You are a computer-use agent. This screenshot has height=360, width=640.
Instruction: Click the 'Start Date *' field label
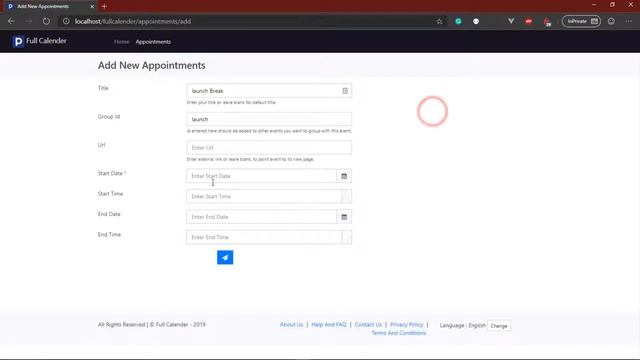point(112,173)
